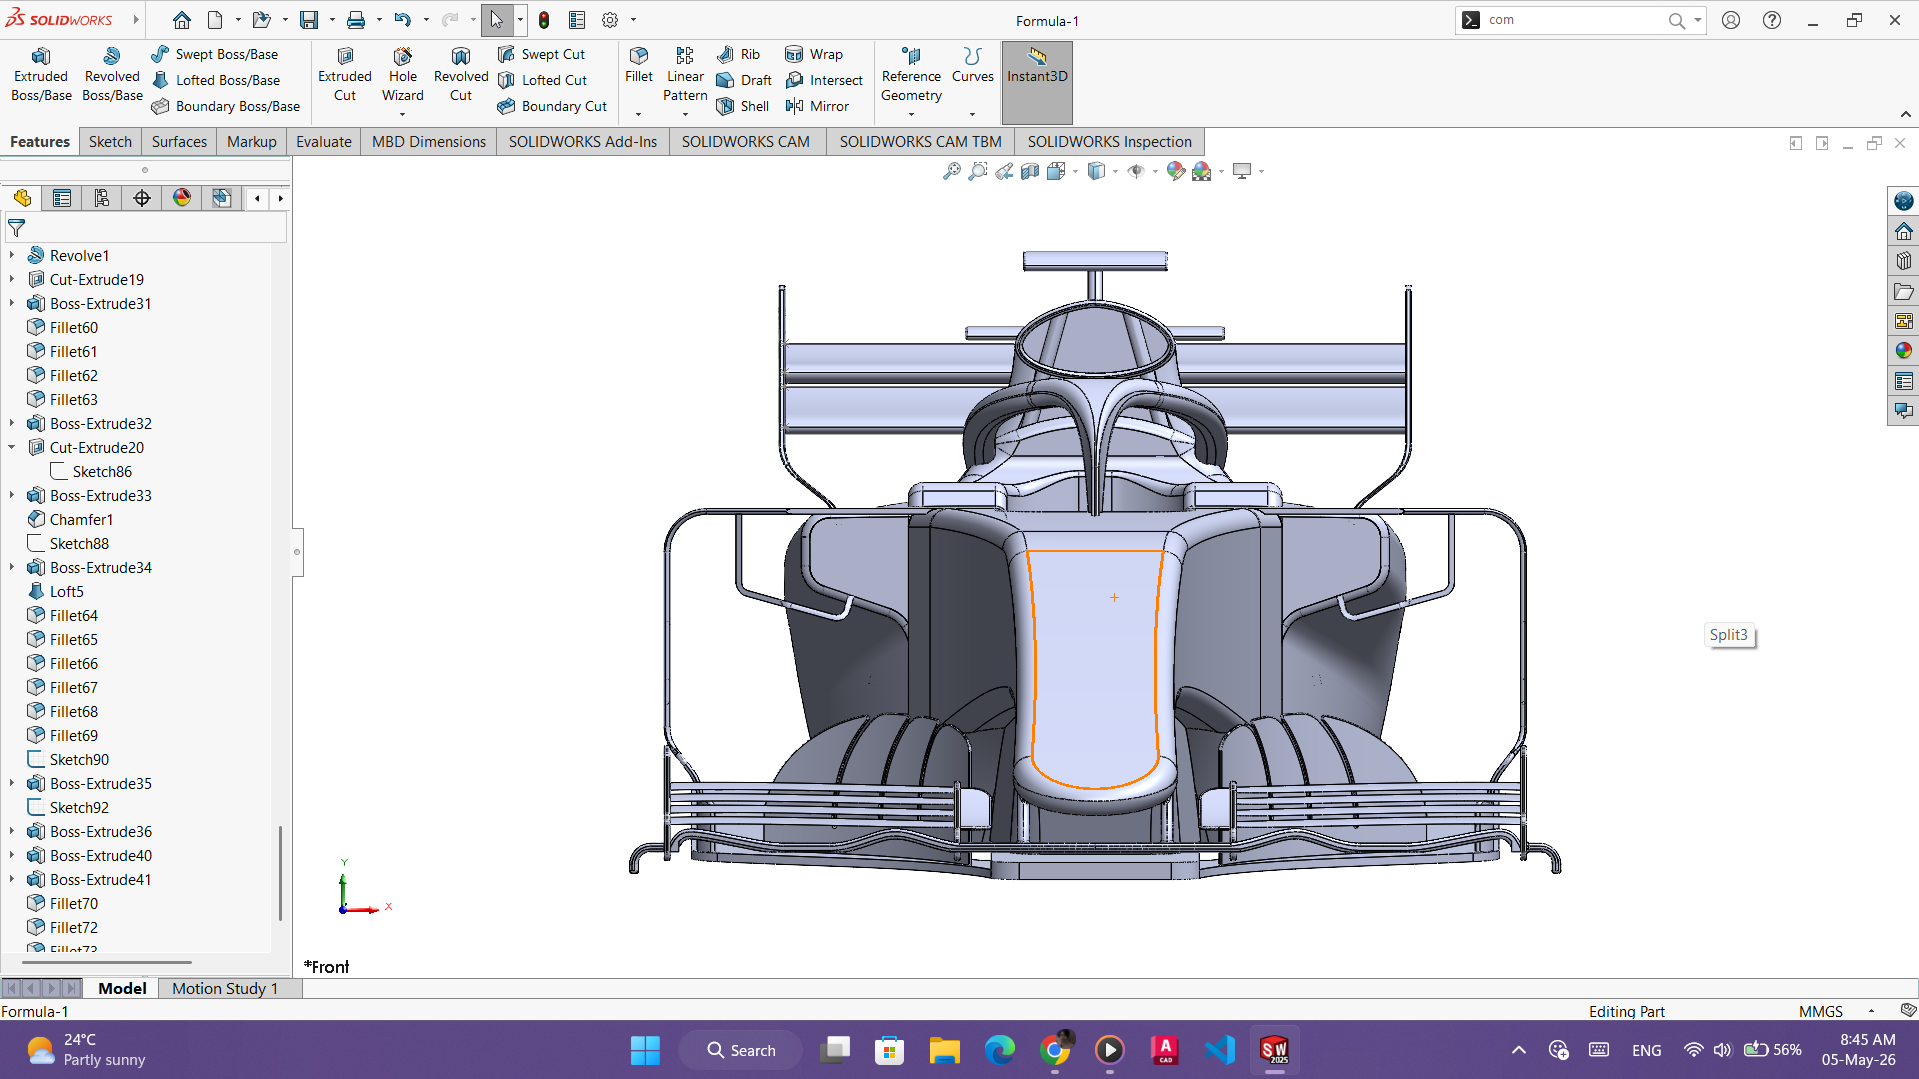The width and height of the screenshot is (1919, 1079).
Task: Click Zoom to Fit in view toolbar
Action: pos(951,171)
